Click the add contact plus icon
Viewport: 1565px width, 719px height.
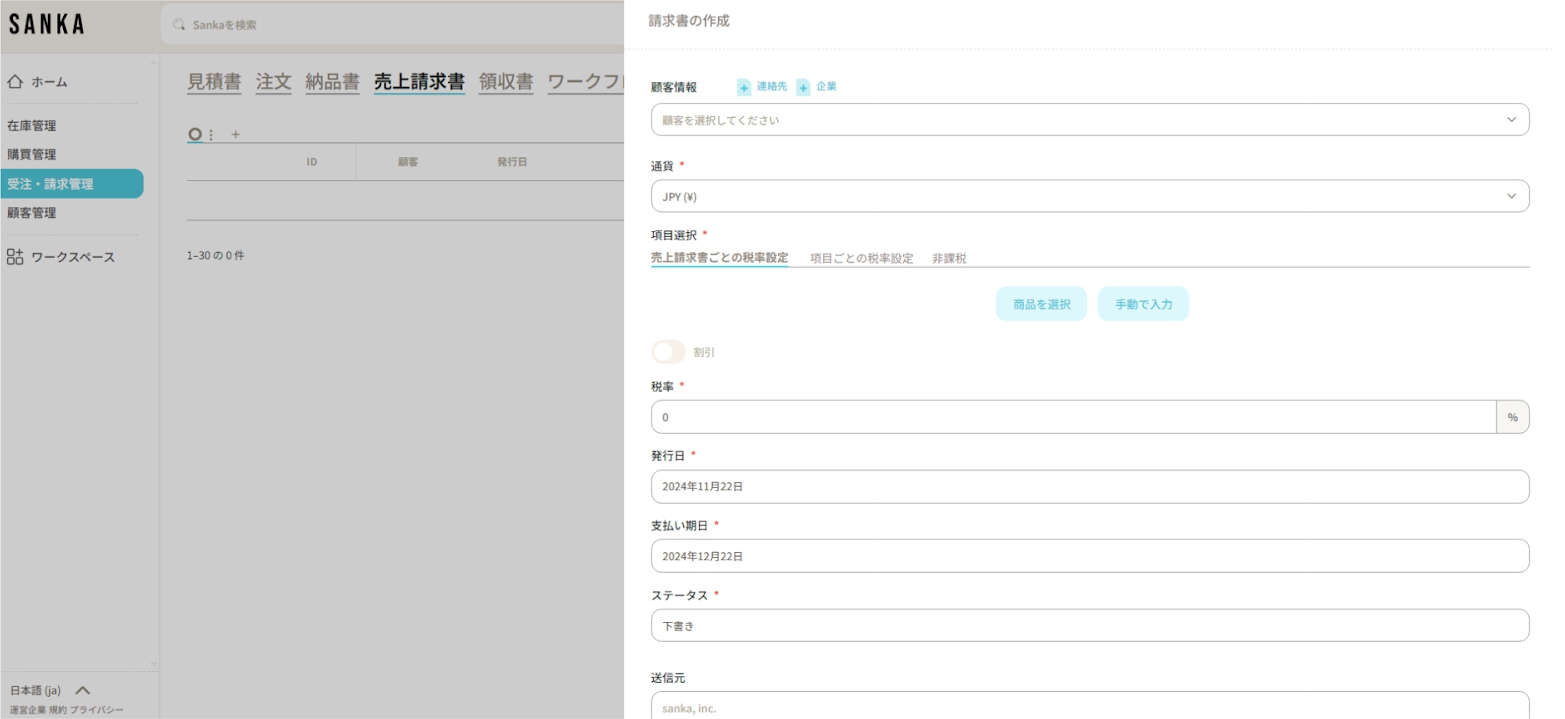(744, 88)
